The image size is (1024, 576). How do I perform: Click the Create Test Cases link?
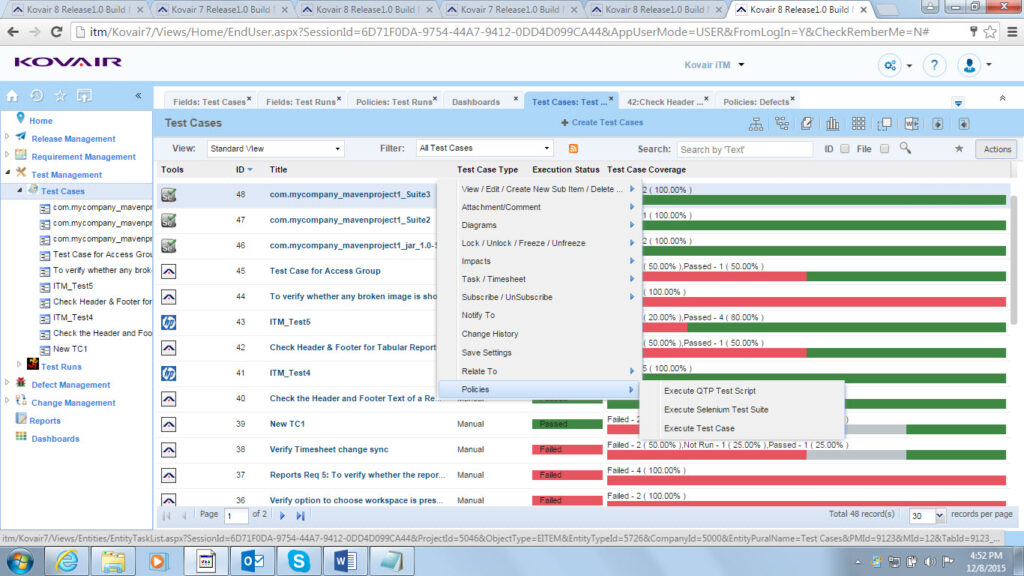pos(606,123)
